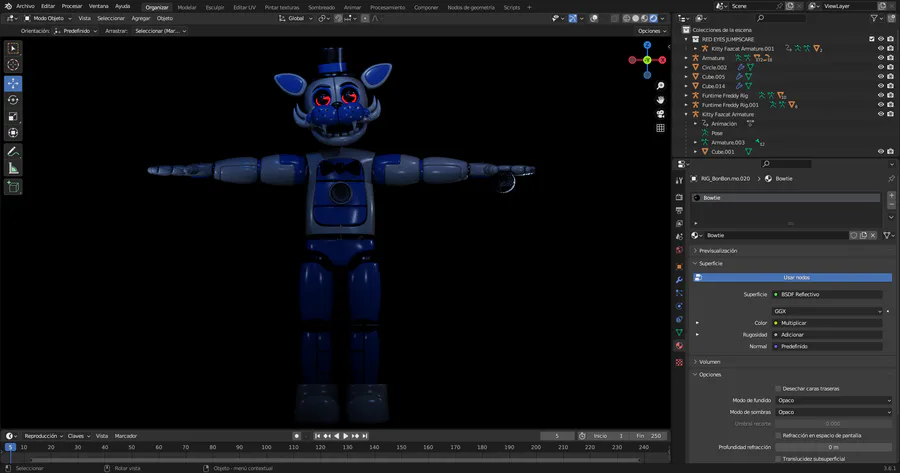Open the Texture properties checkered tab
The height and width of the screenshot is (473, 900).
(x=679, y=362)
